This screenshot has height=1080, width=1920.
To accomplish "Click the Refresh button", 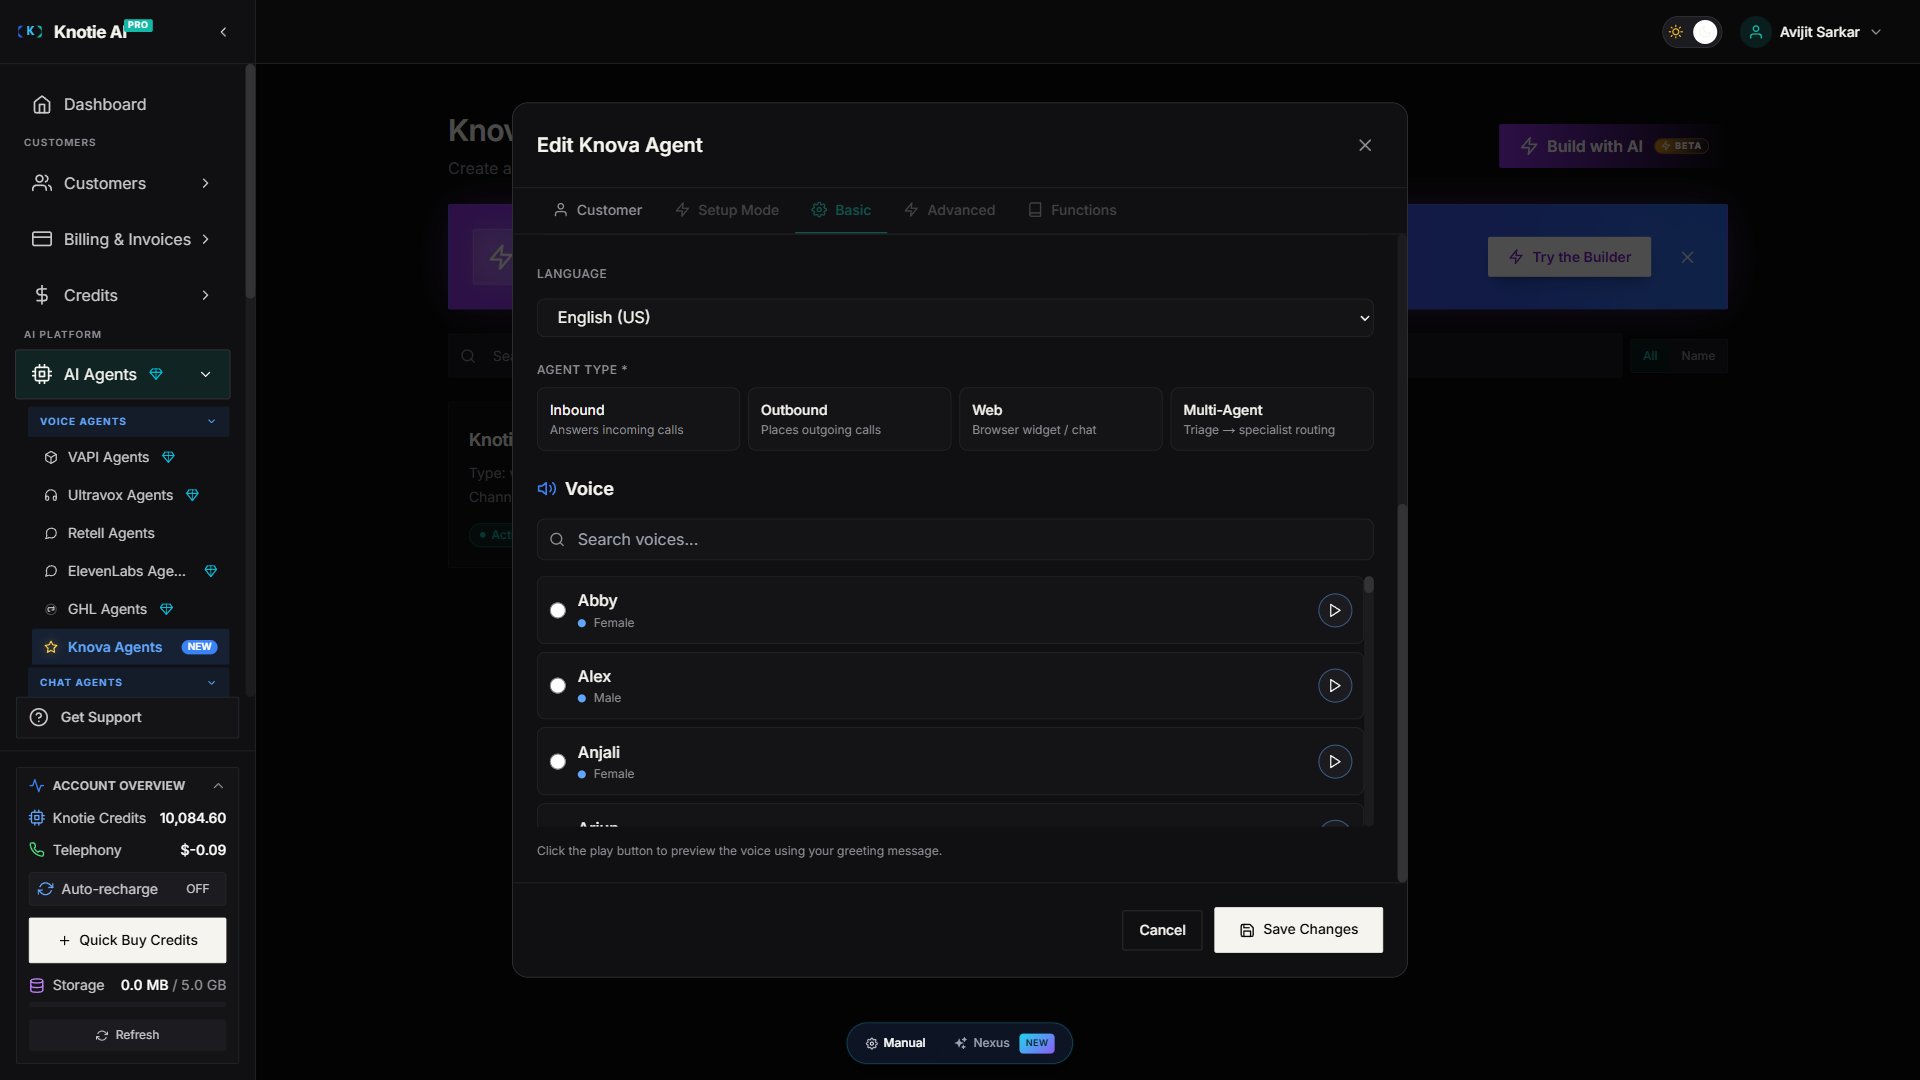I will point(127,1035).
